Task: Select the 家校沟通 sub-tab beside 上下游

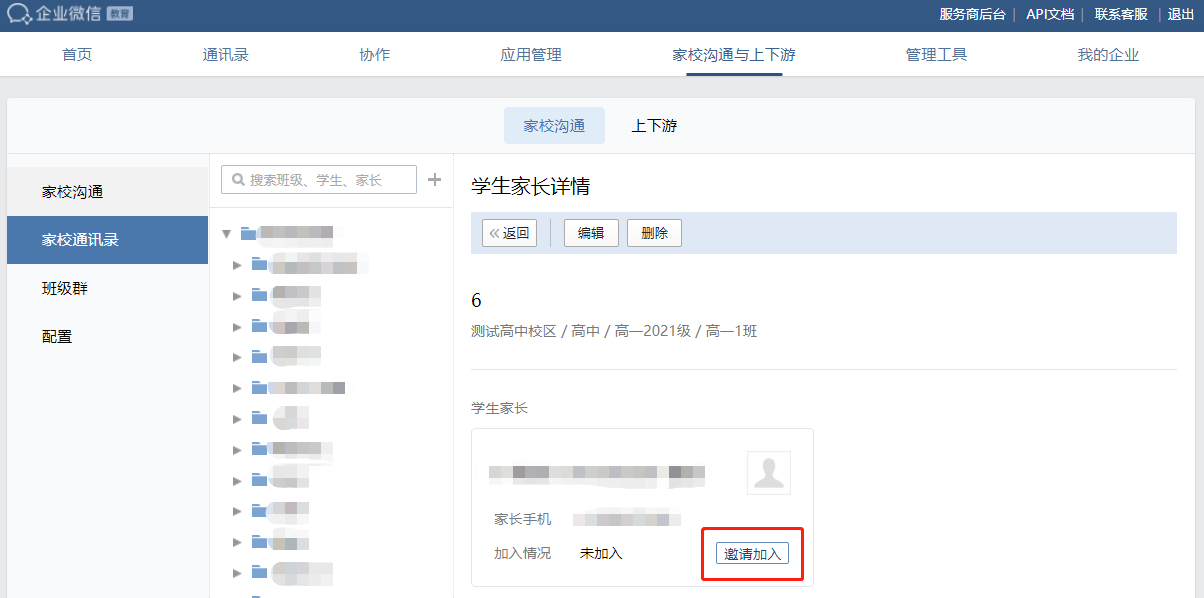Action: pos(554,126)
